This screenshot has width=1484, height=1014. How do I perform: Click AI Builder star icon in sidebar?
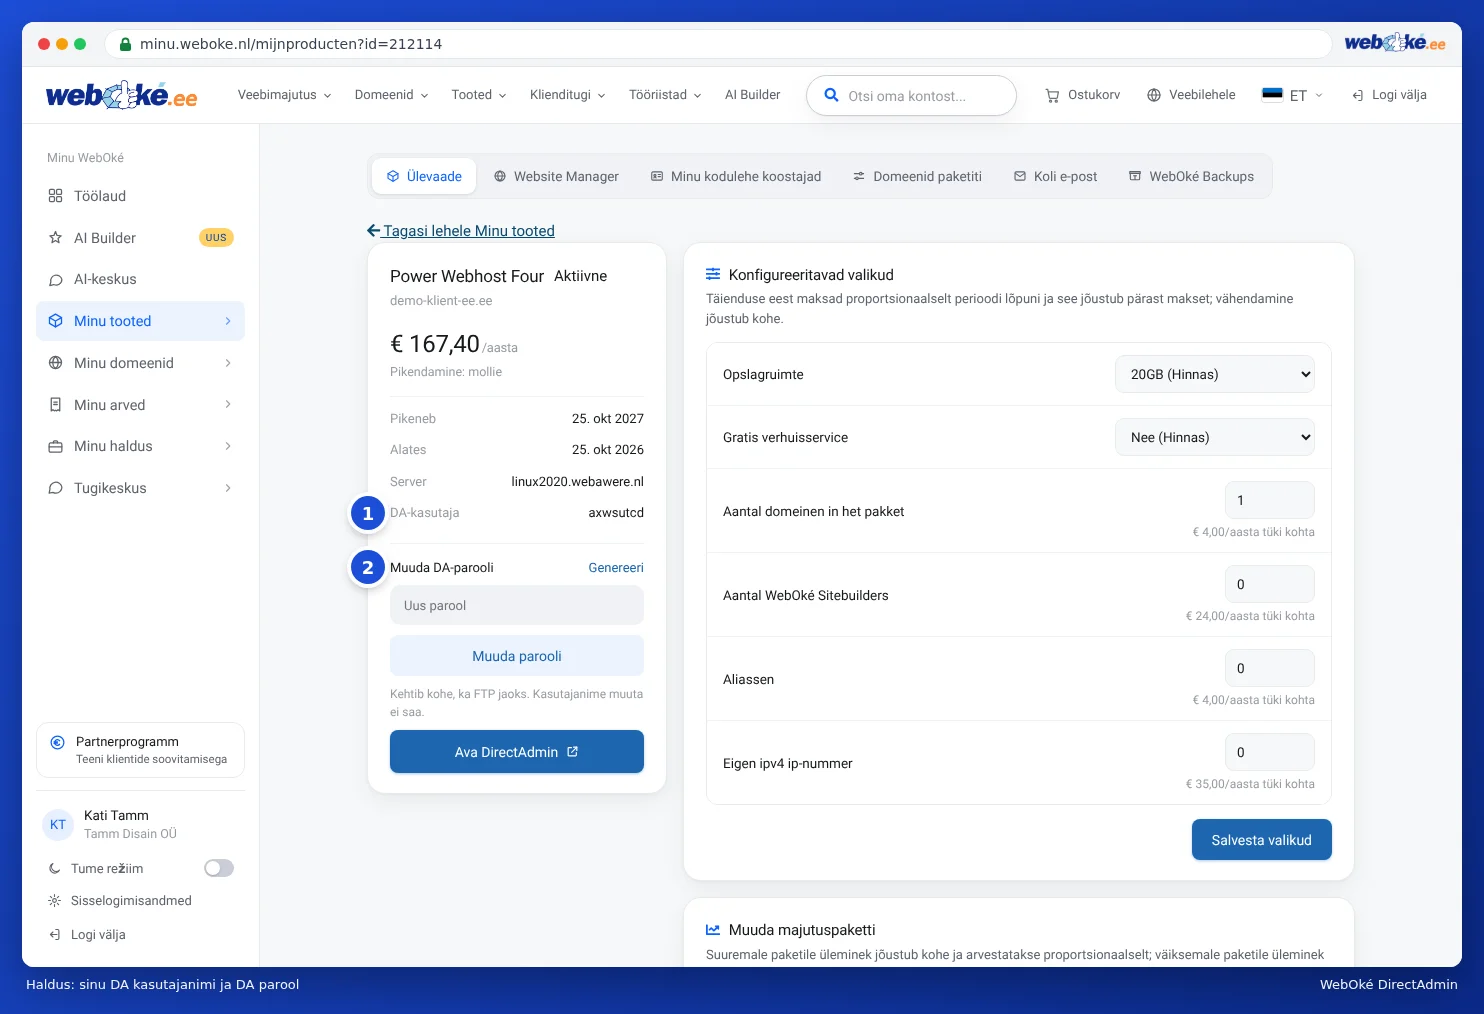pyautogui.click(x=55, y=238)
